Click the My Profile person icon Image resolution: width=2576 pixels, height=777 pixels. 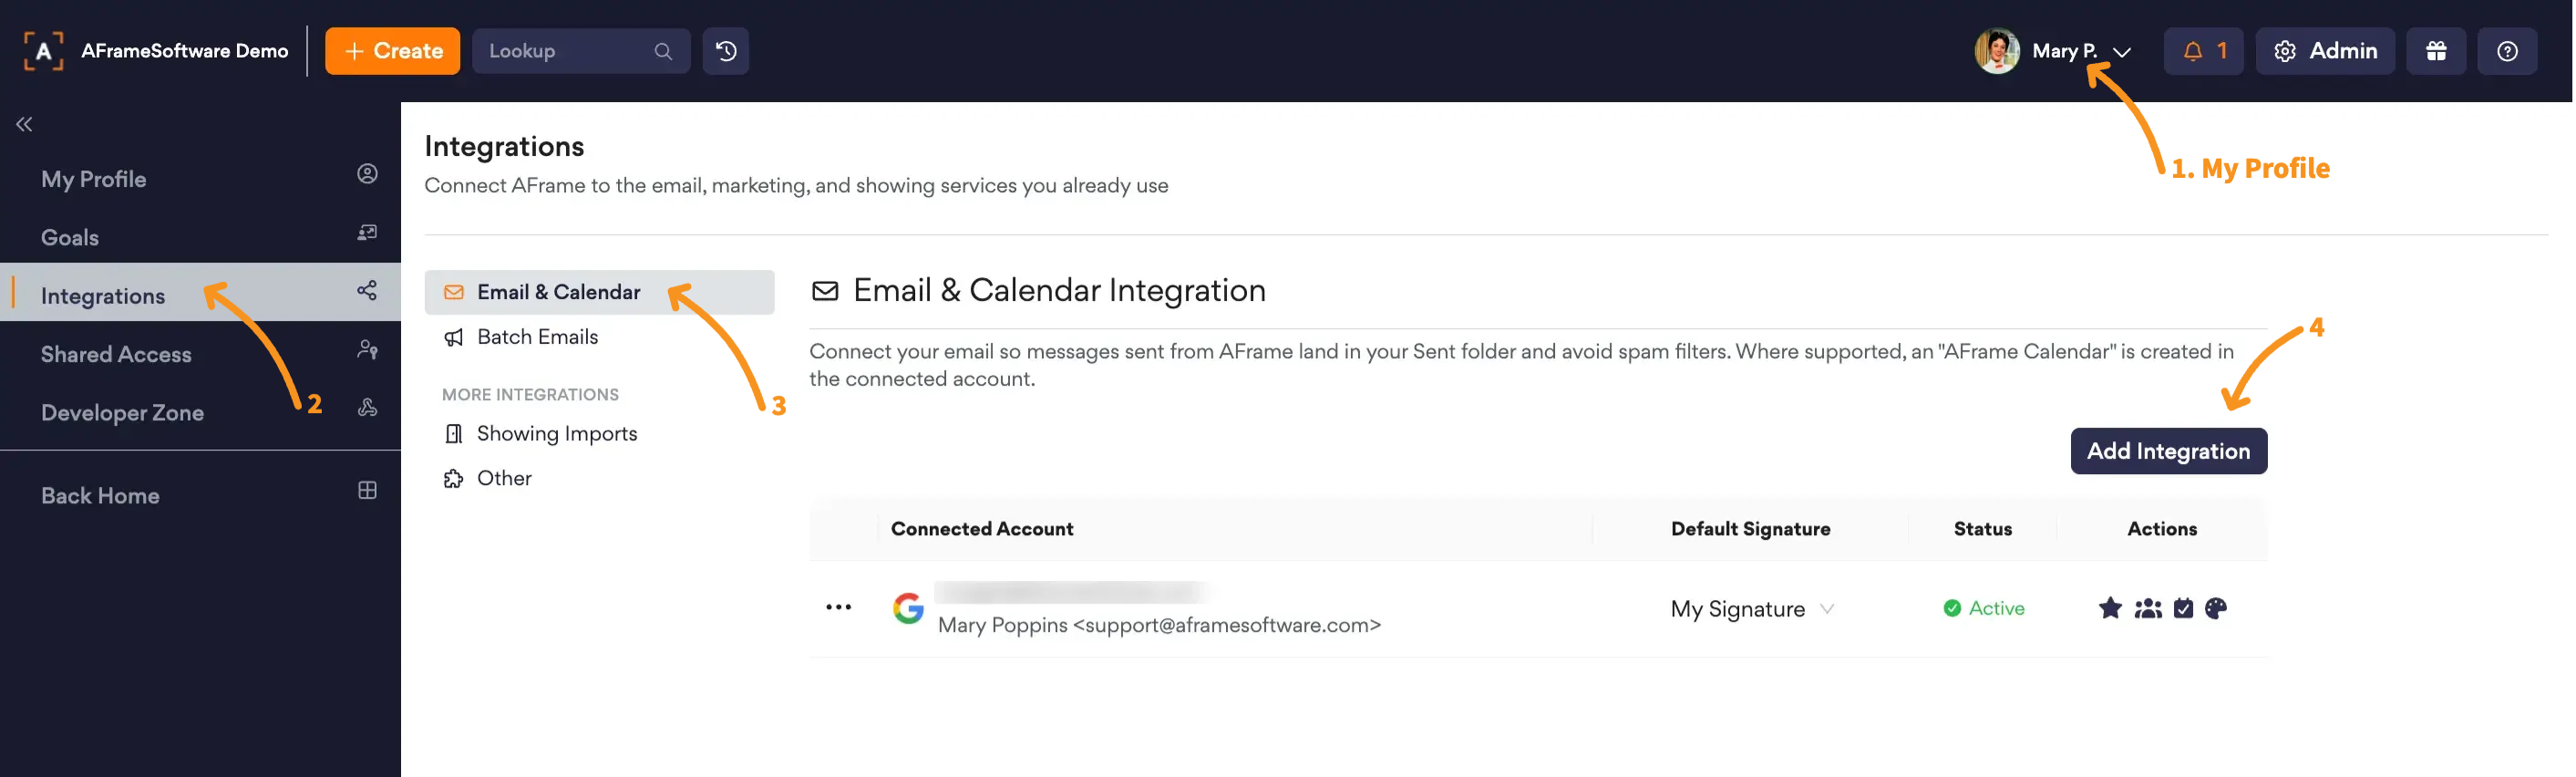(x=367, y=174)
